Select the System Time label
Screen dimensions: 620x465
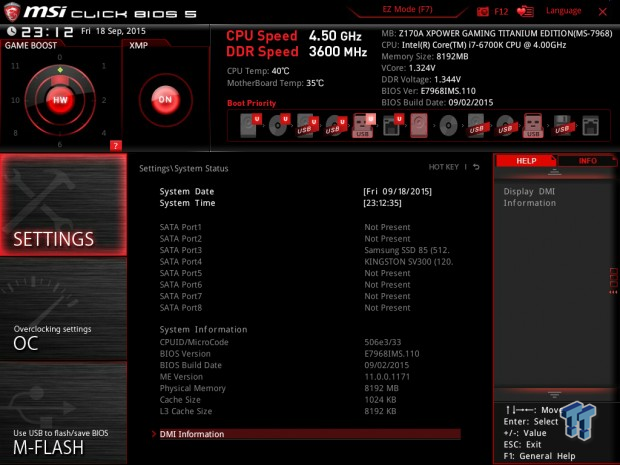[x=187, y=203]
